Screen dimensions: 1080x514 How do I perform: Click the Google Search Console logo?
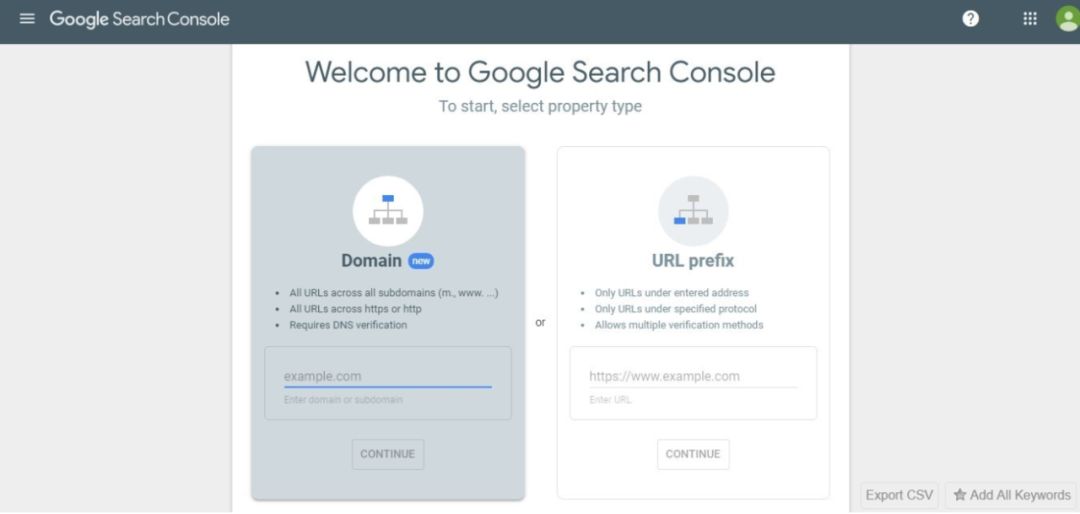tap(139, 19)
